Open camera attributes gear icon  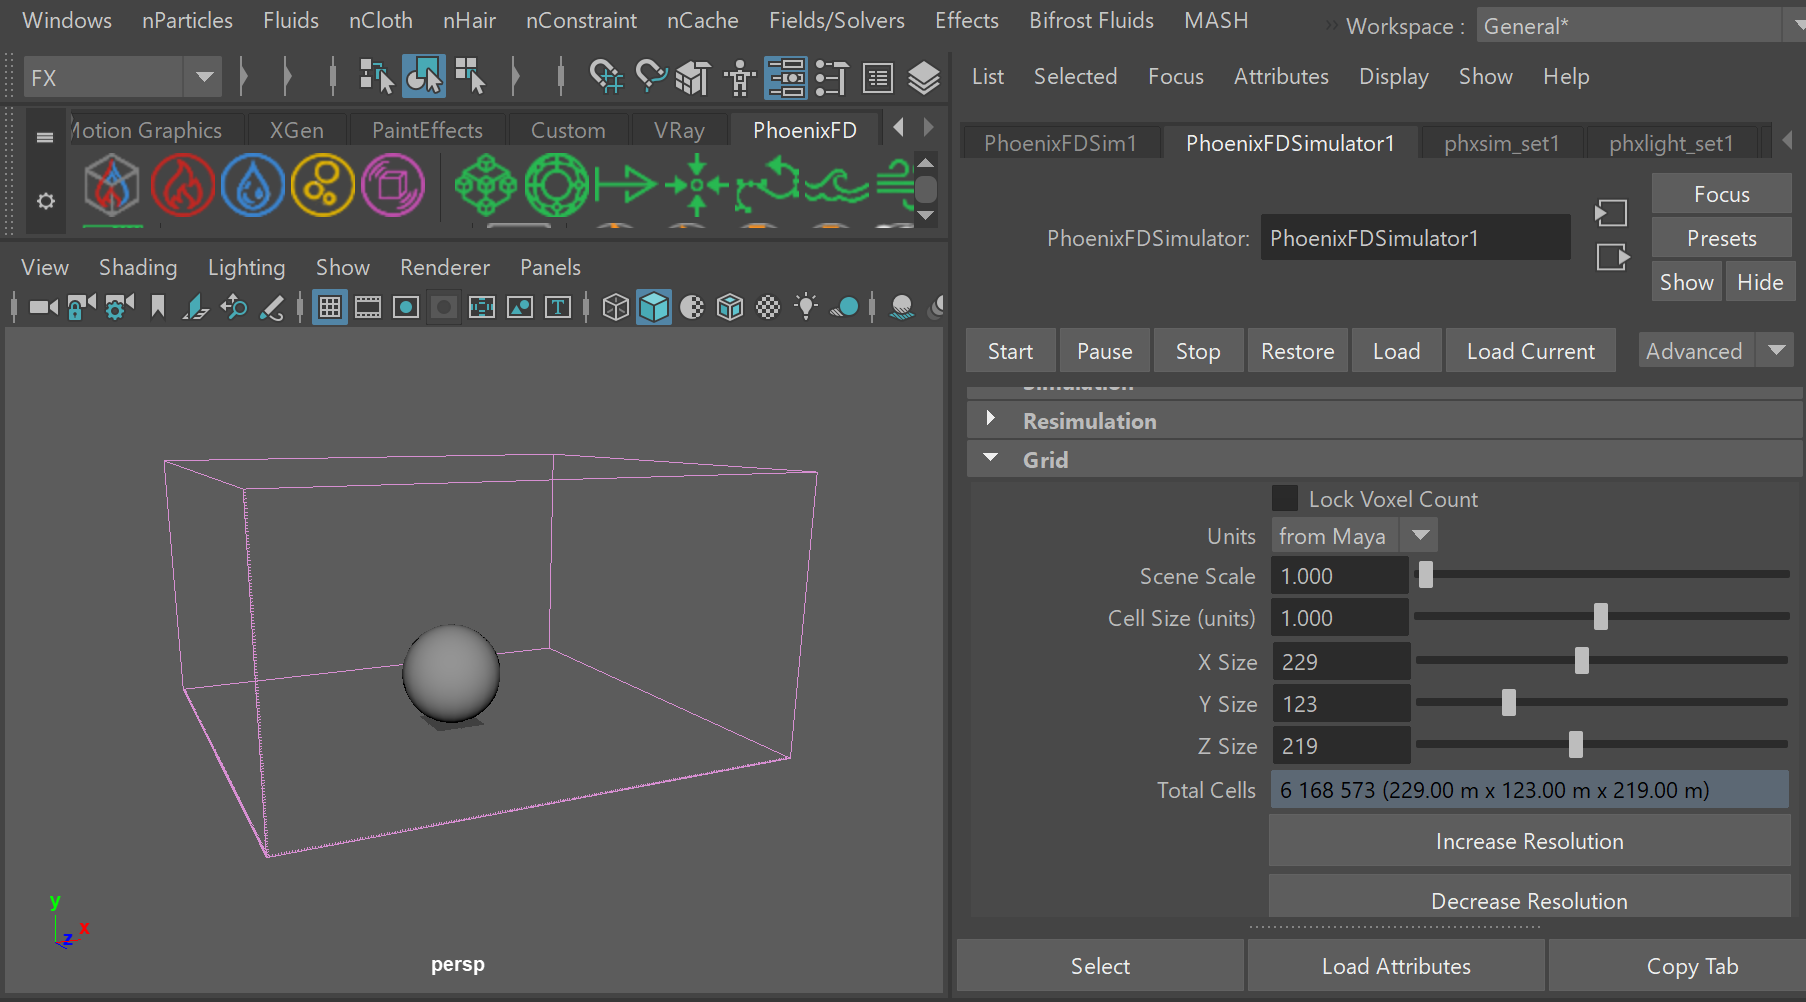[x=119, y=307]
